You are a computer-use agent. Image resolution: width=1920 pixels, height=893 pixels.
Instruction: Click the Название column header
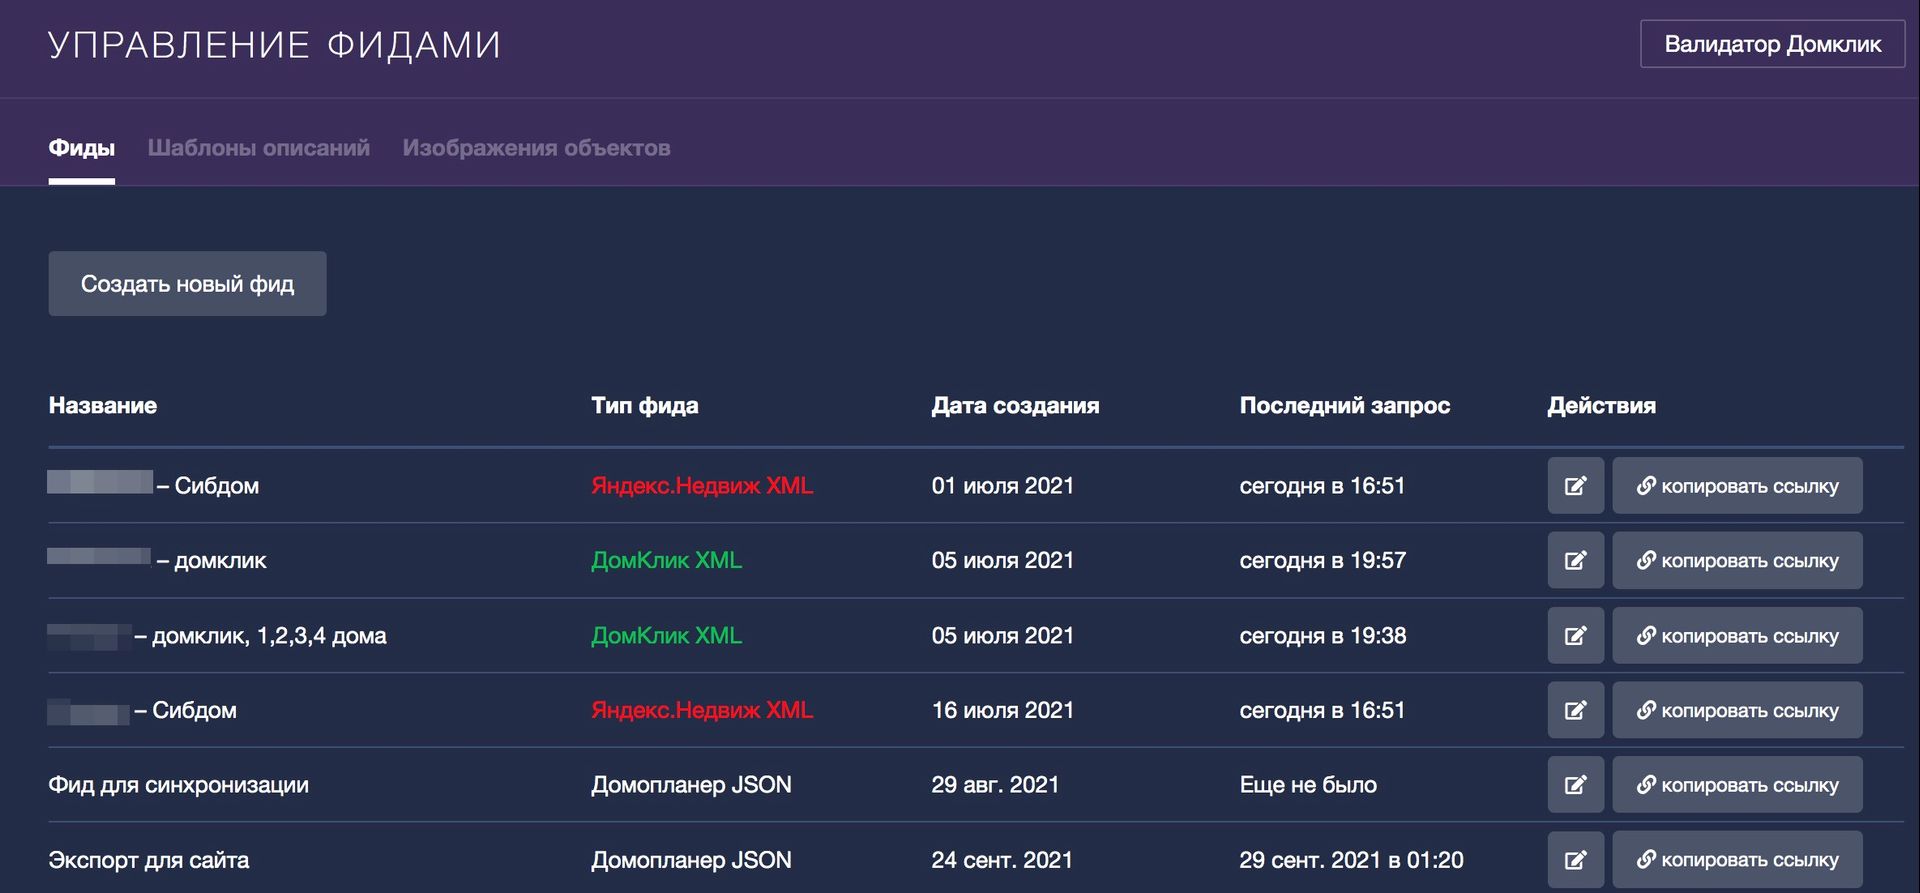tap(103, 405)
